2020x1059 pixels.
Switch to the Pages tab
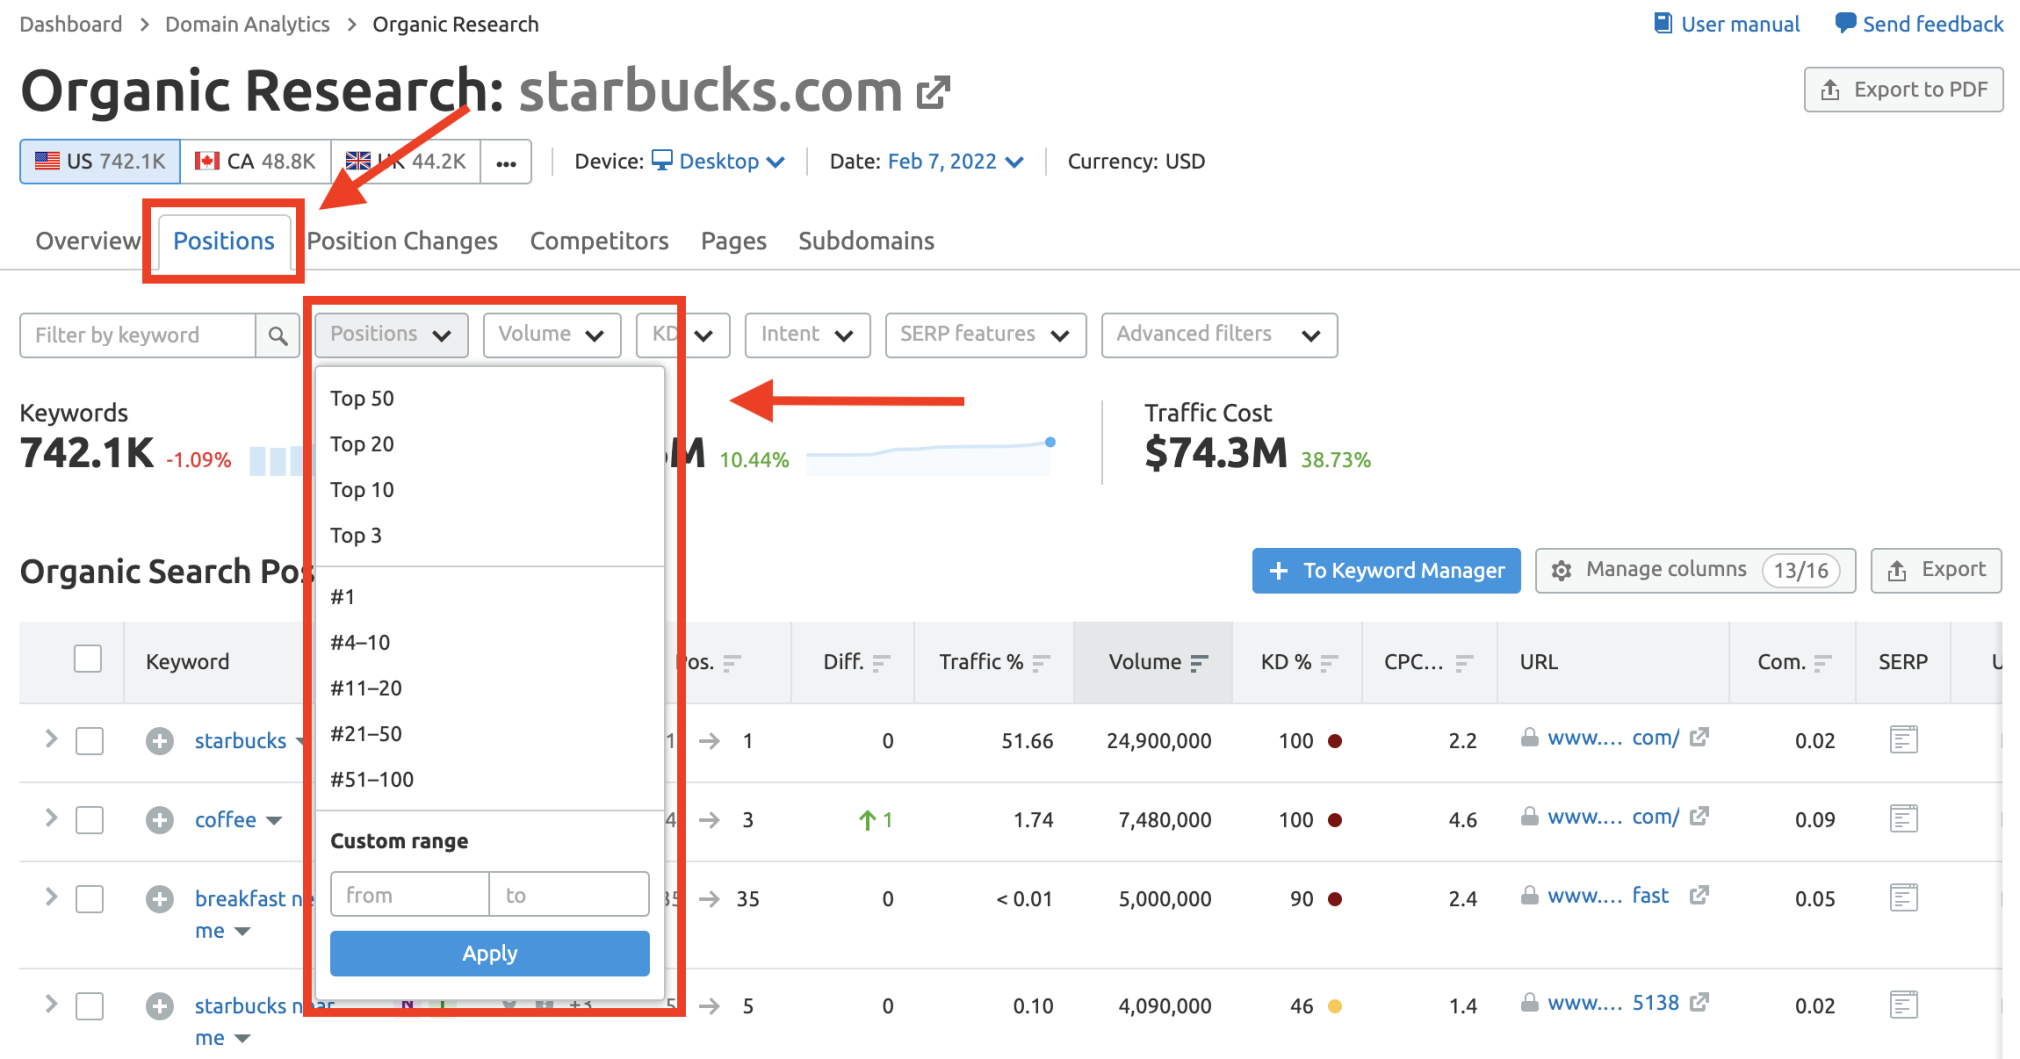click(x=733, y=241)
